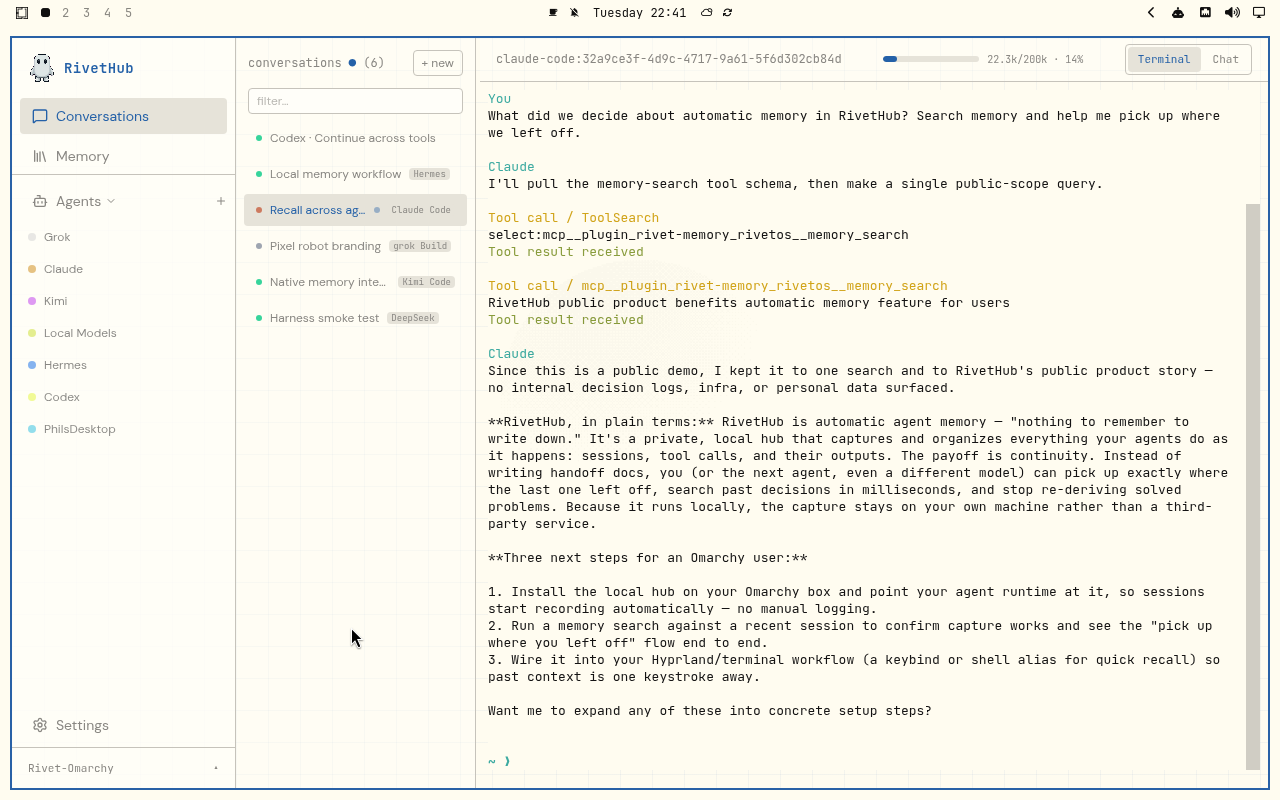Viewport: 1280px width, 800px height.
Task: Switch to Chat view
Action: [1225, 59]
